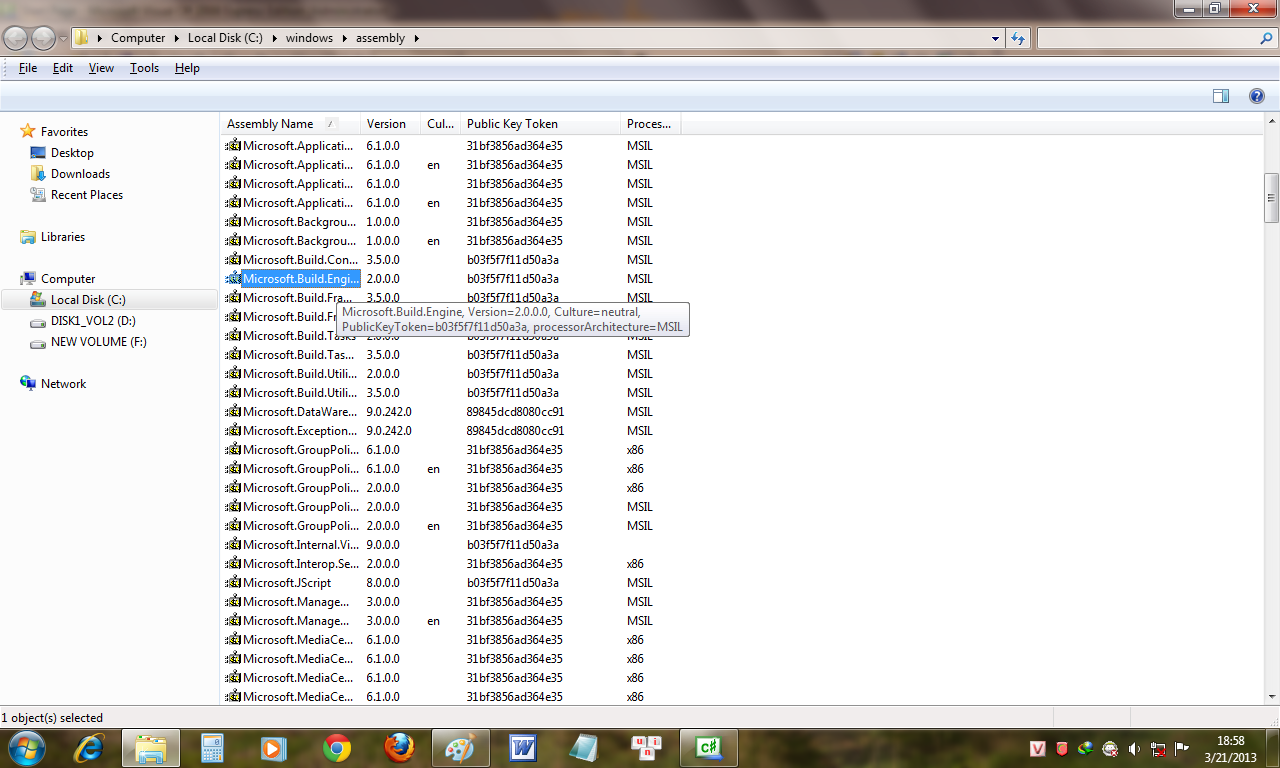
Task: Open the Calculator taskbar icon
Action: [213, 747]
